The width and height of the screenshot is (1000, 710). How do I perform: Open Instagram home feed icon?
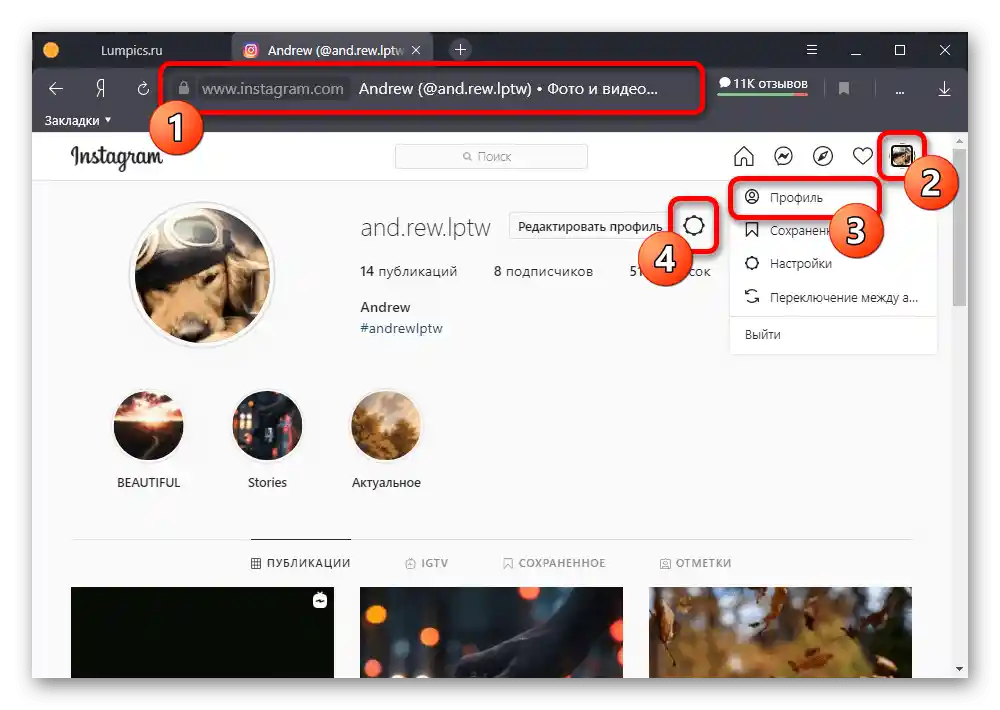(x=744, y=156)
